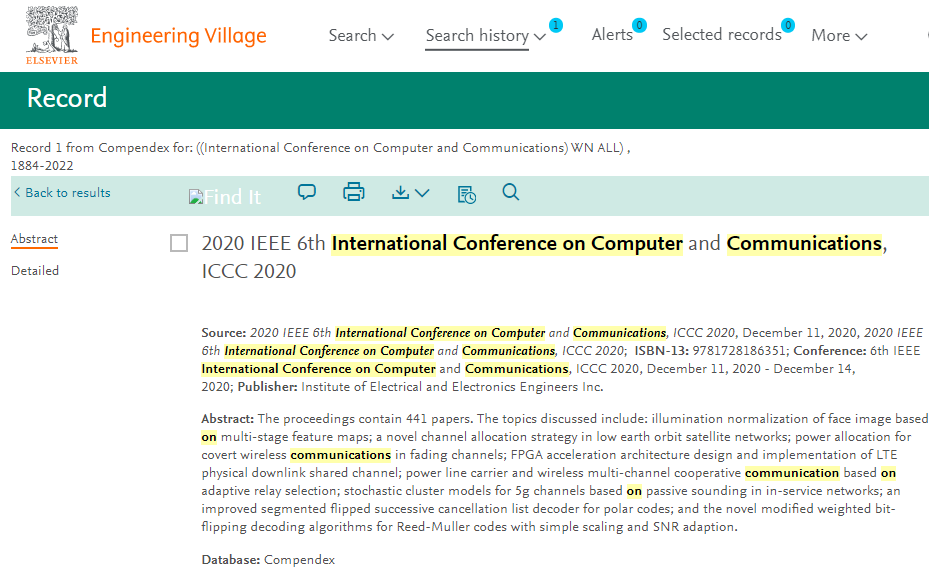This screenshot has height=585, width=929.
Task: Click the download arrow icon
Action: (x=401, y=192)
